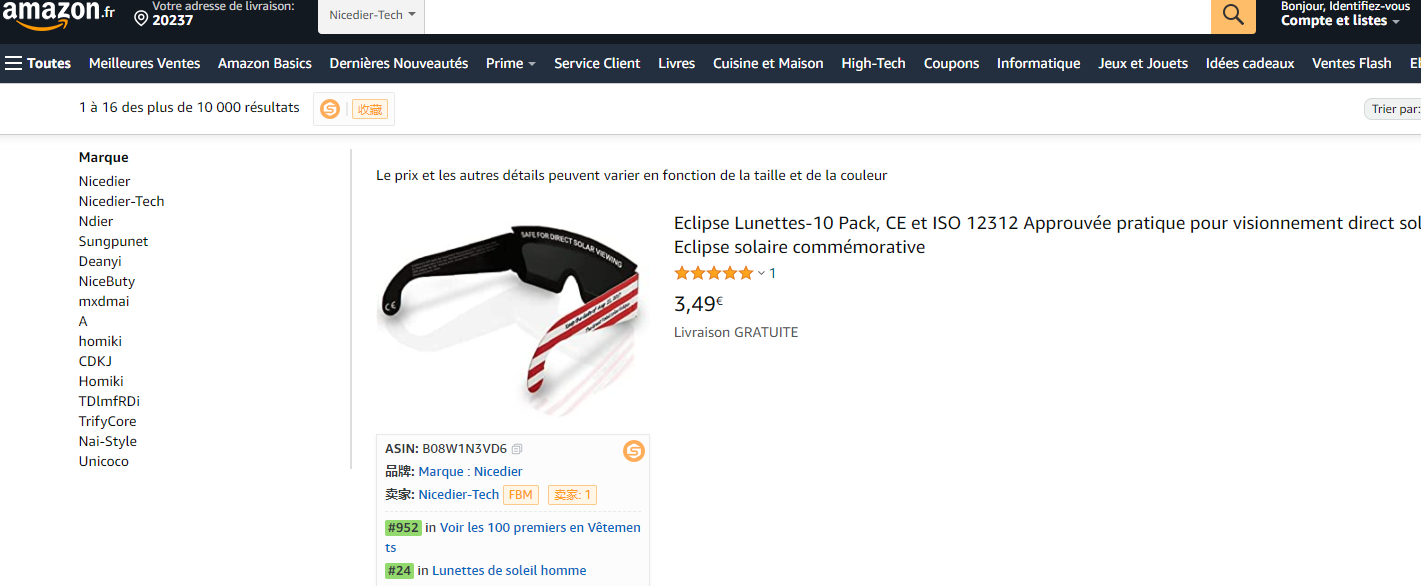Image resolution: width=1421 pixels, height=586 pixels.
Task: Expand the Prime menu dropdown
Action: click(511, 63)
